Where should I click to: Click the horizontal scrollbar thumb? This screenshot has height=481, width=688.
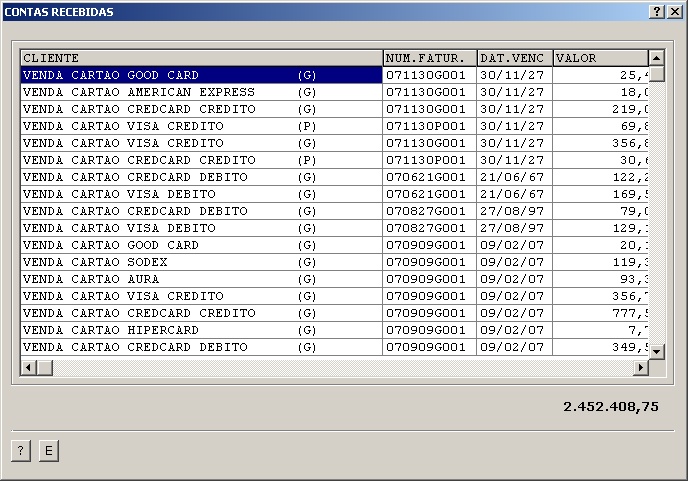[45, 367]
